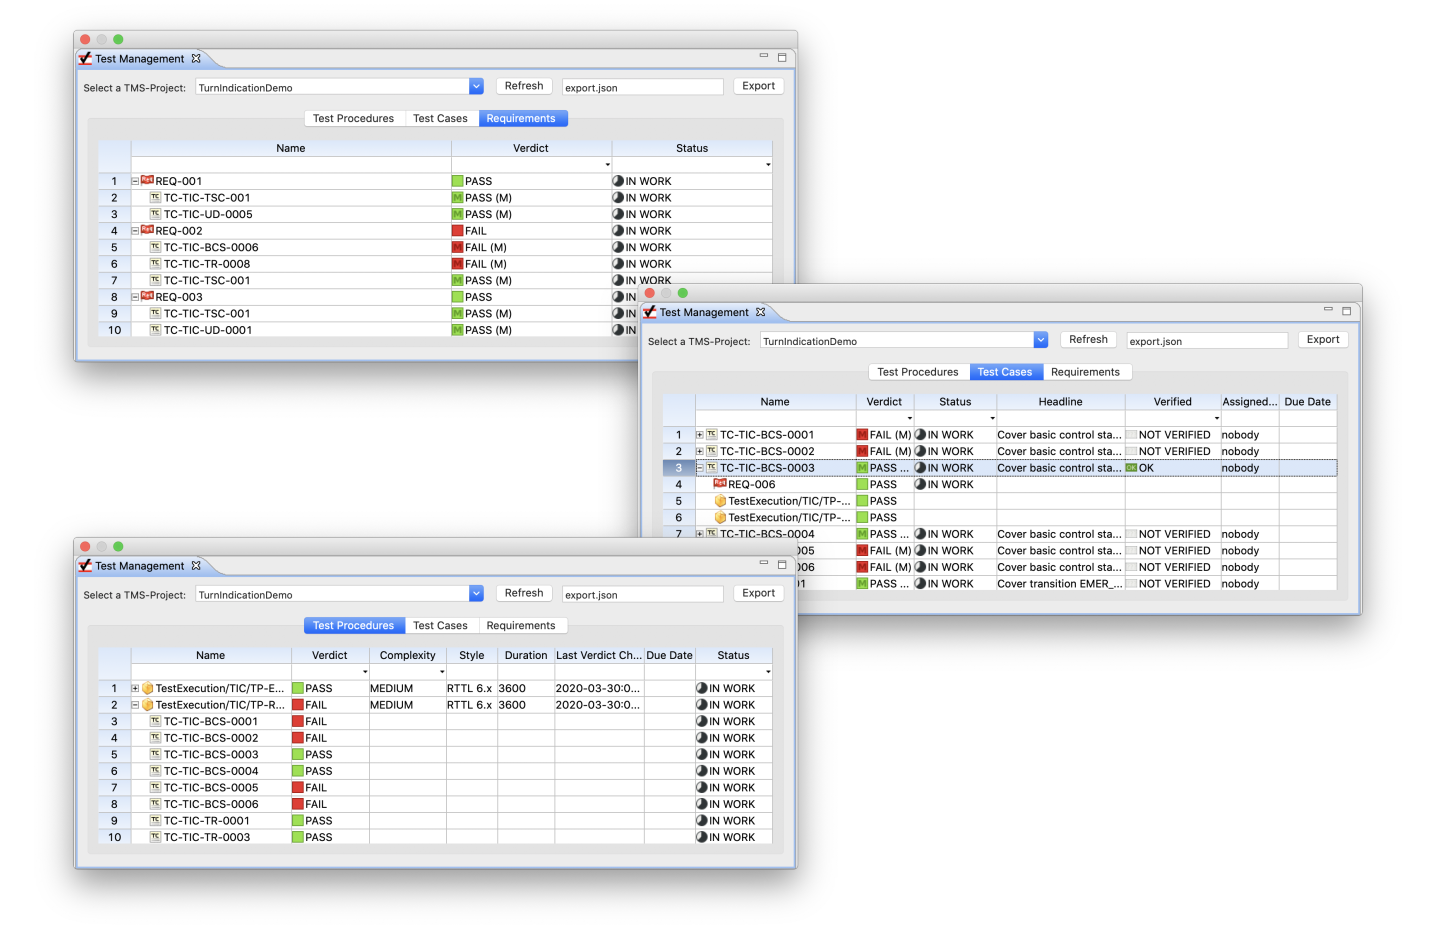Image resolution: width=1448 pixels, height=944 pixels.
Task: Expand TC-TIC-BCS-0002 in the Test Cases window
Action: point(700,451)
